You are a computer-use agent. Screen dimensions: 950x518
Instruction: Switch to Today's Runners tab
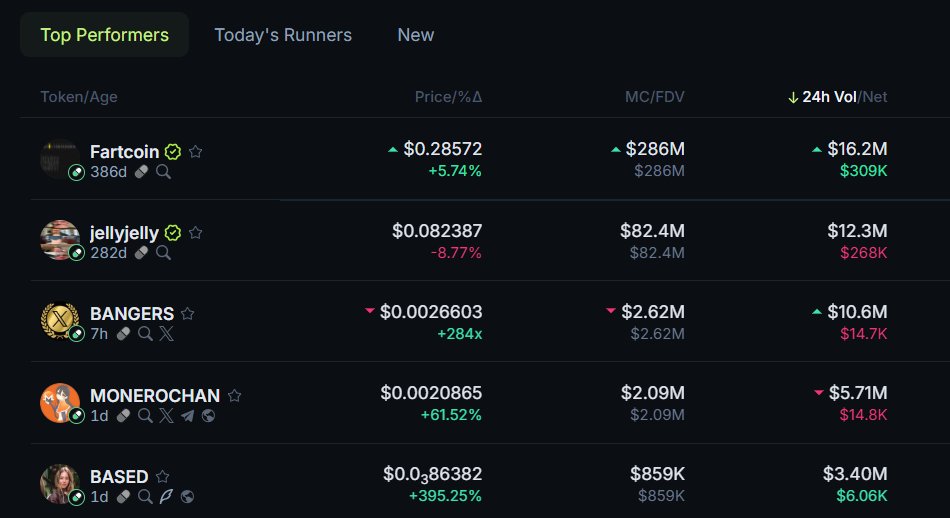[x=283, y=35]
